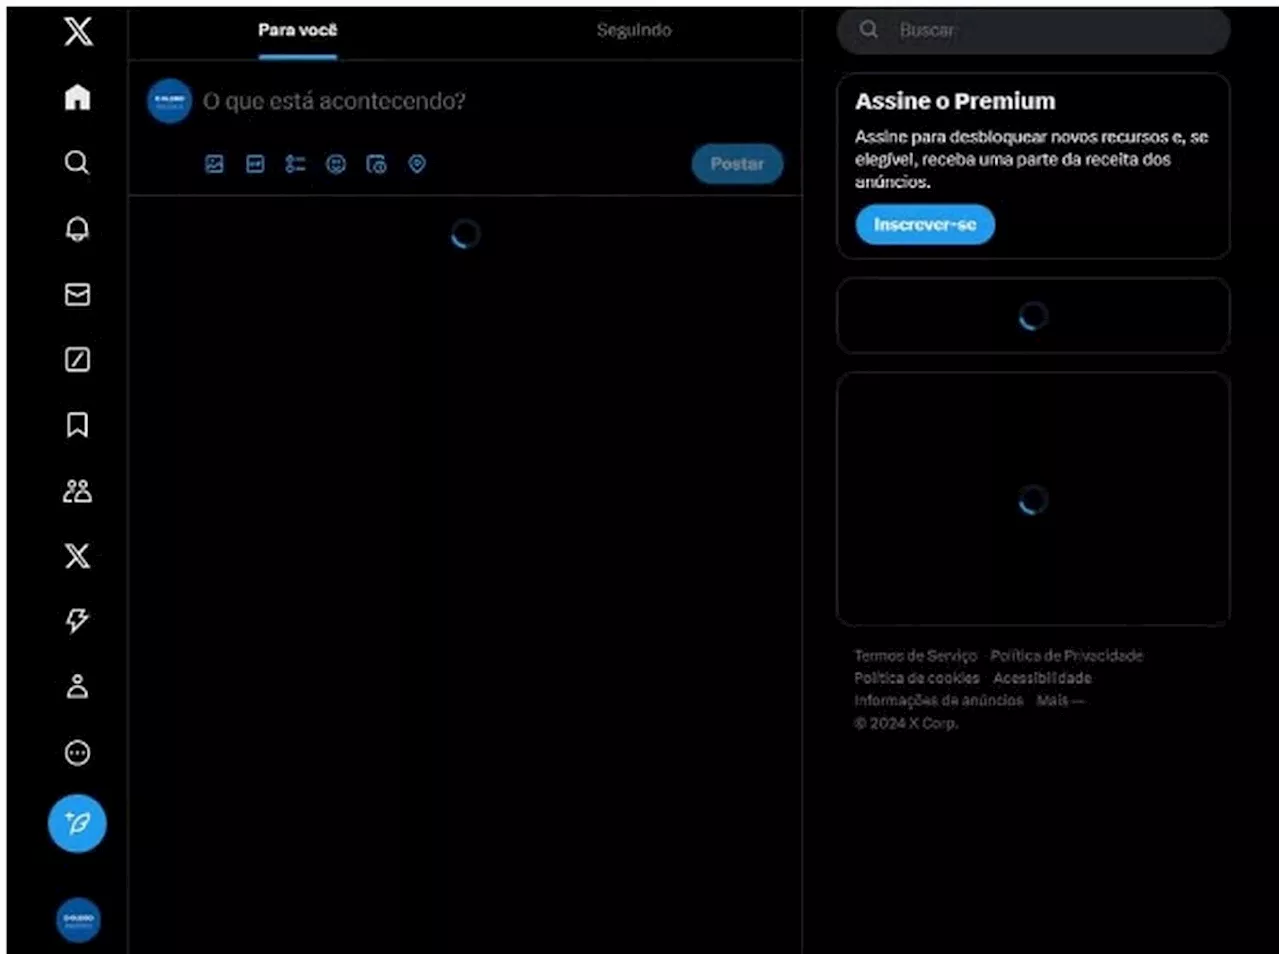This screenshot has height=954, width=1280.
Task: Click the Postar button
Action: (x=737, y=164)
